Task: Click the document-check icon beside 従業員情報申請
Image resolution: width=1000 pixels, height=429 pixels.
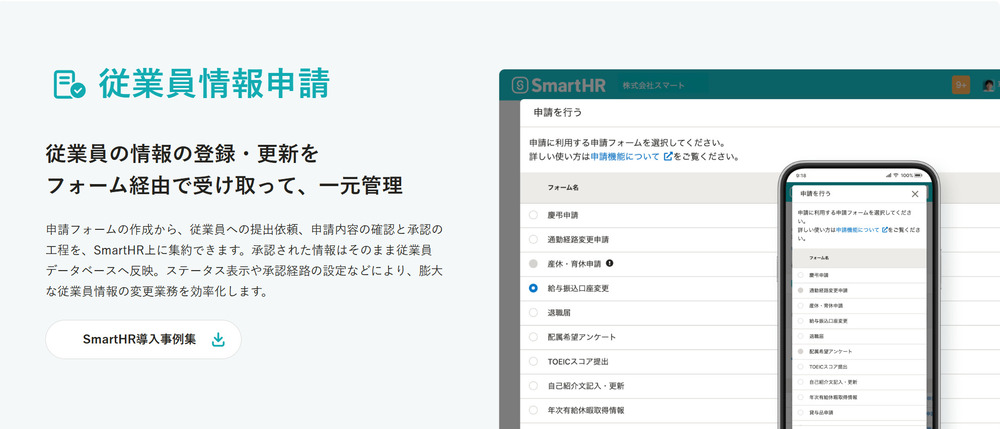Action: pyautogui.click(x=70, y=84)
